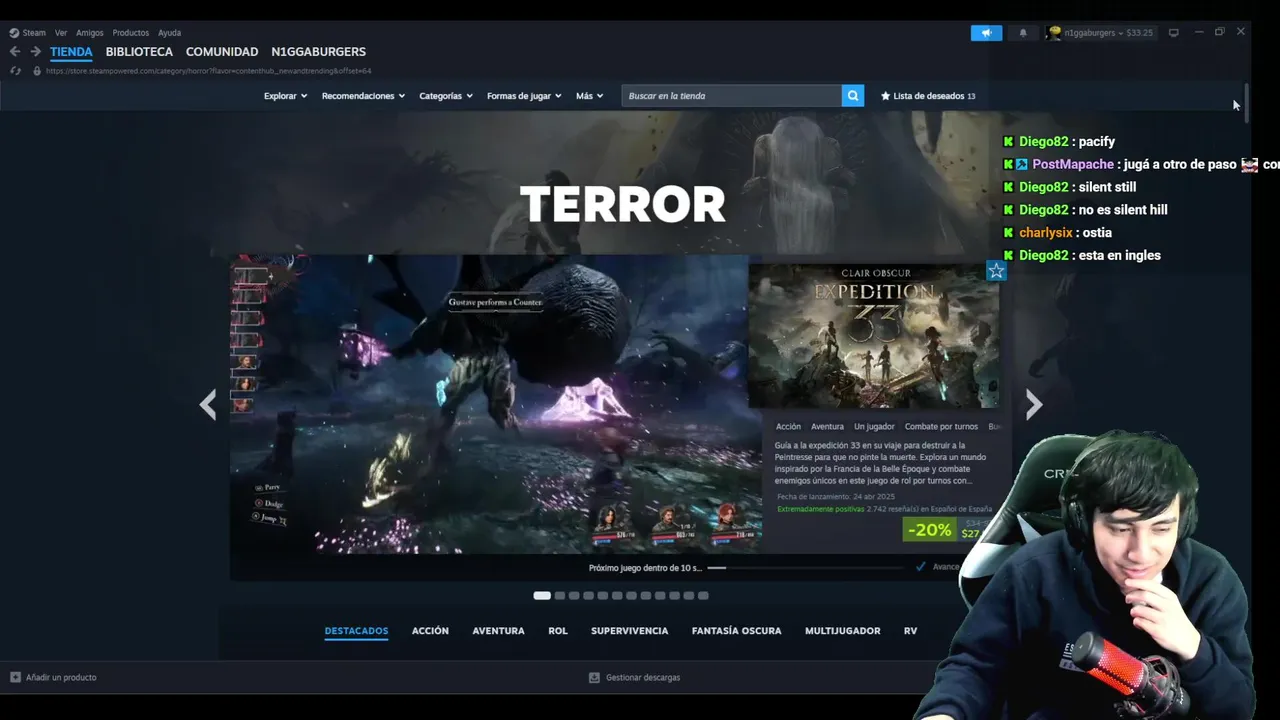Screen dimensions: 1280x720
Task: Click the Expedition 33 description text
Action: pyautogui.click(x=881, y=463)
